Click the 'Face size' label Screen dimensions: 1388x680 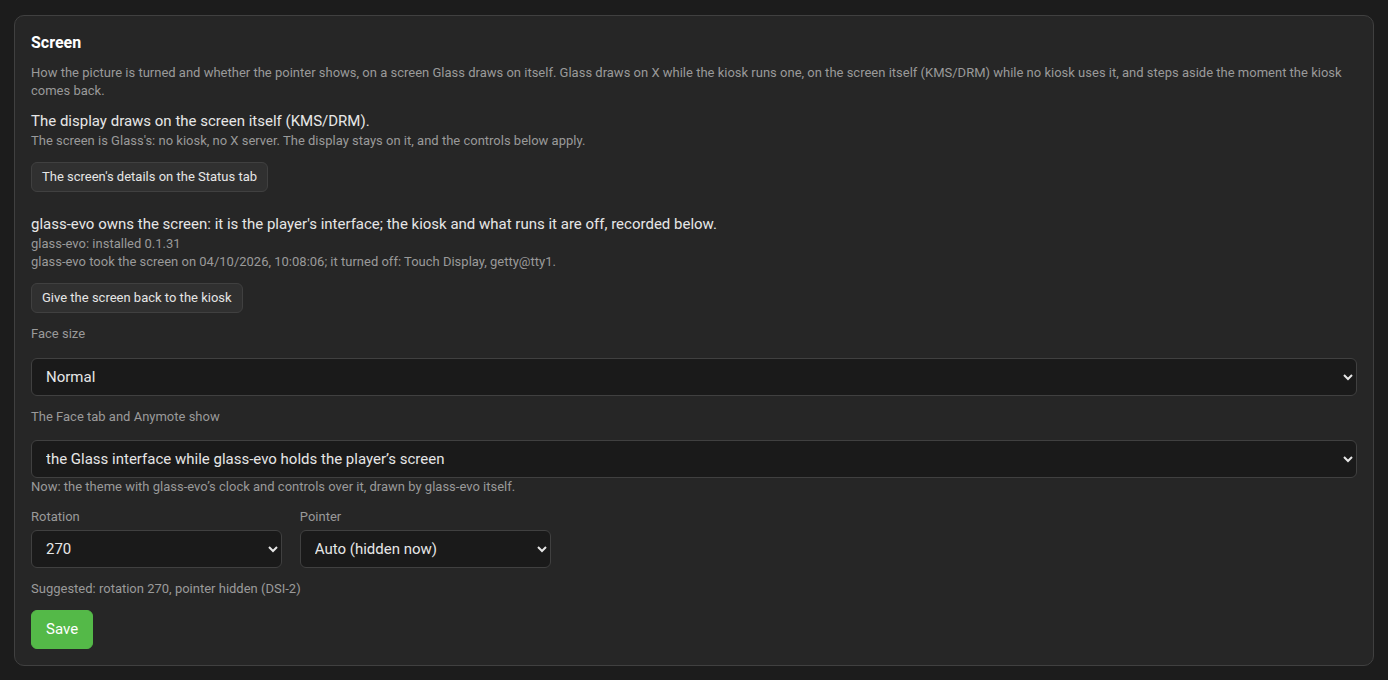[58, 334]
